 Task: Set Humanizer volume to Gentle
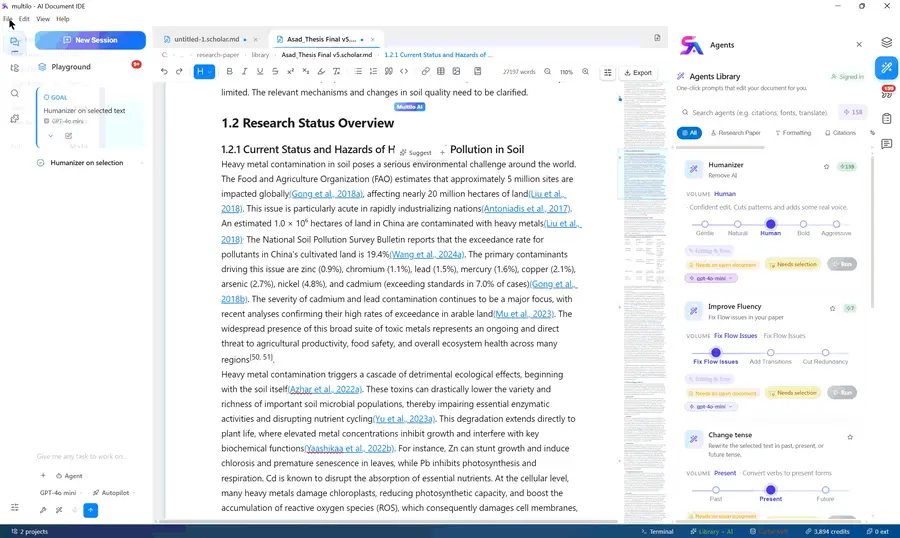pyautogui.click(x=705, y=225)
